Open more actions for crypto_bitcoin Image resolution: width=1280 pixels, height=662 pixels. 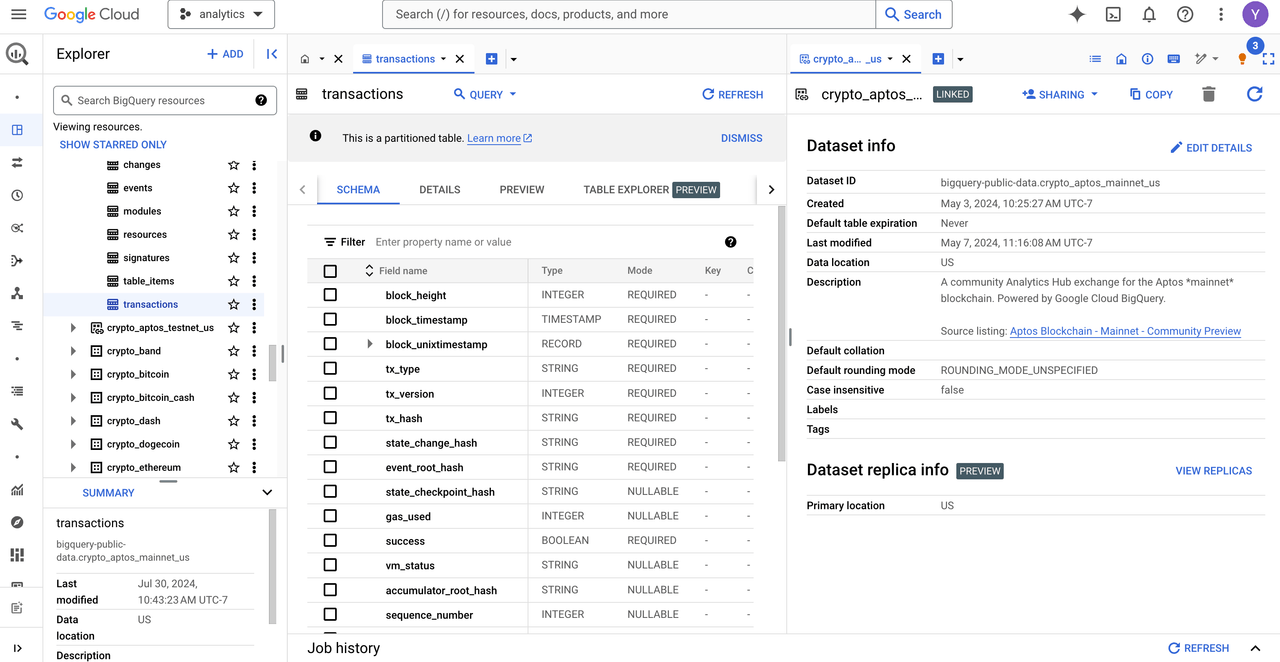[x=254, y=375]
